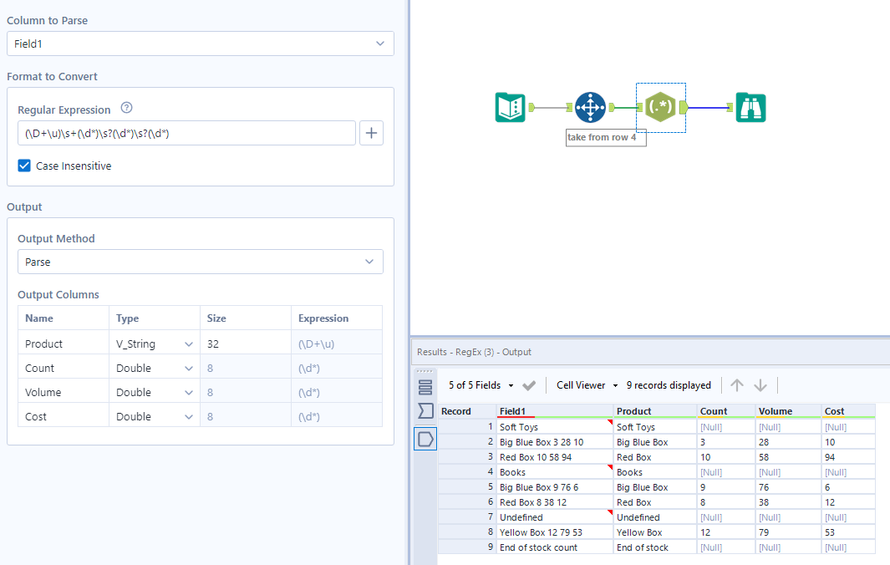890x565 pixels.
Task: Click the checkmark apply fields icon
Action: 529,386
